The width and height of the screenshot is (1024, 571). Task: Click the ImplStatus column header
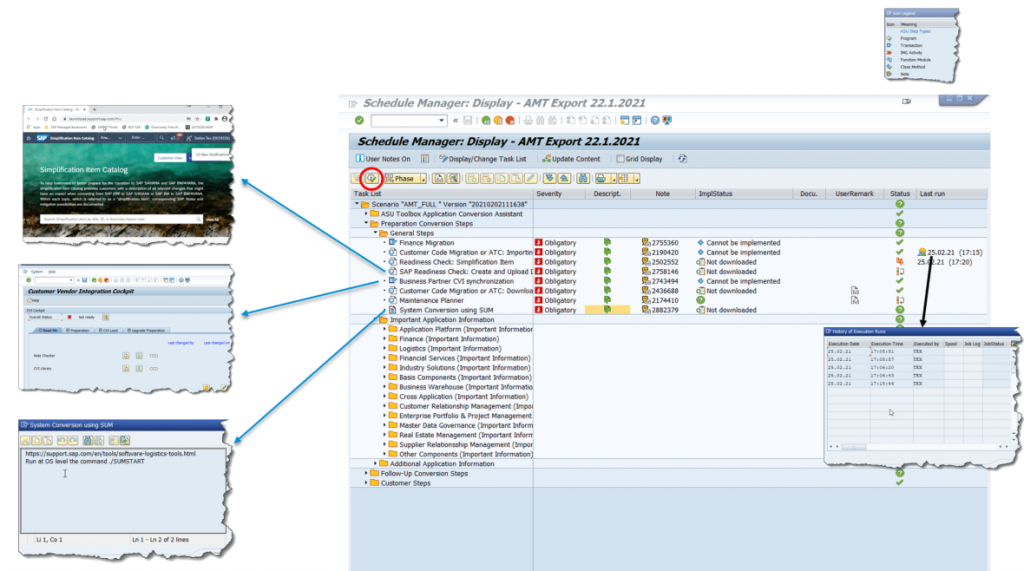[x=716, y=194]
